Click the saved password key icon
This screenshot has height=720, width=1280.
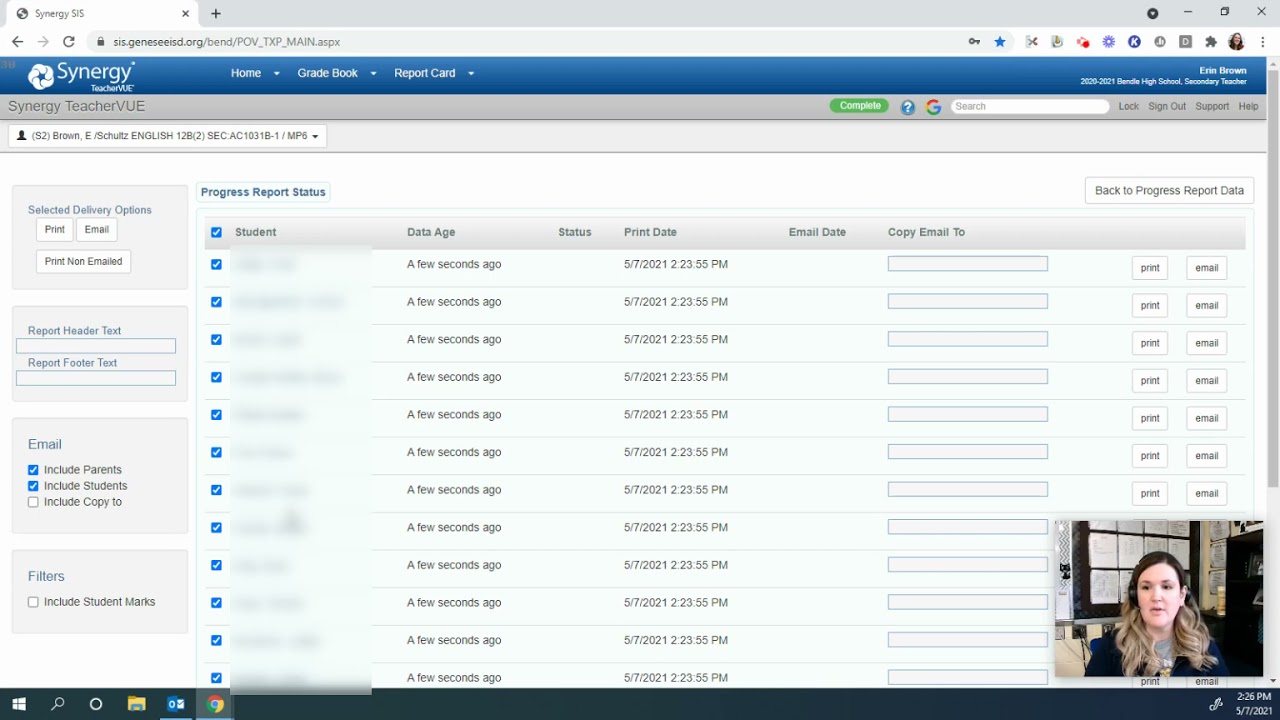974,42
